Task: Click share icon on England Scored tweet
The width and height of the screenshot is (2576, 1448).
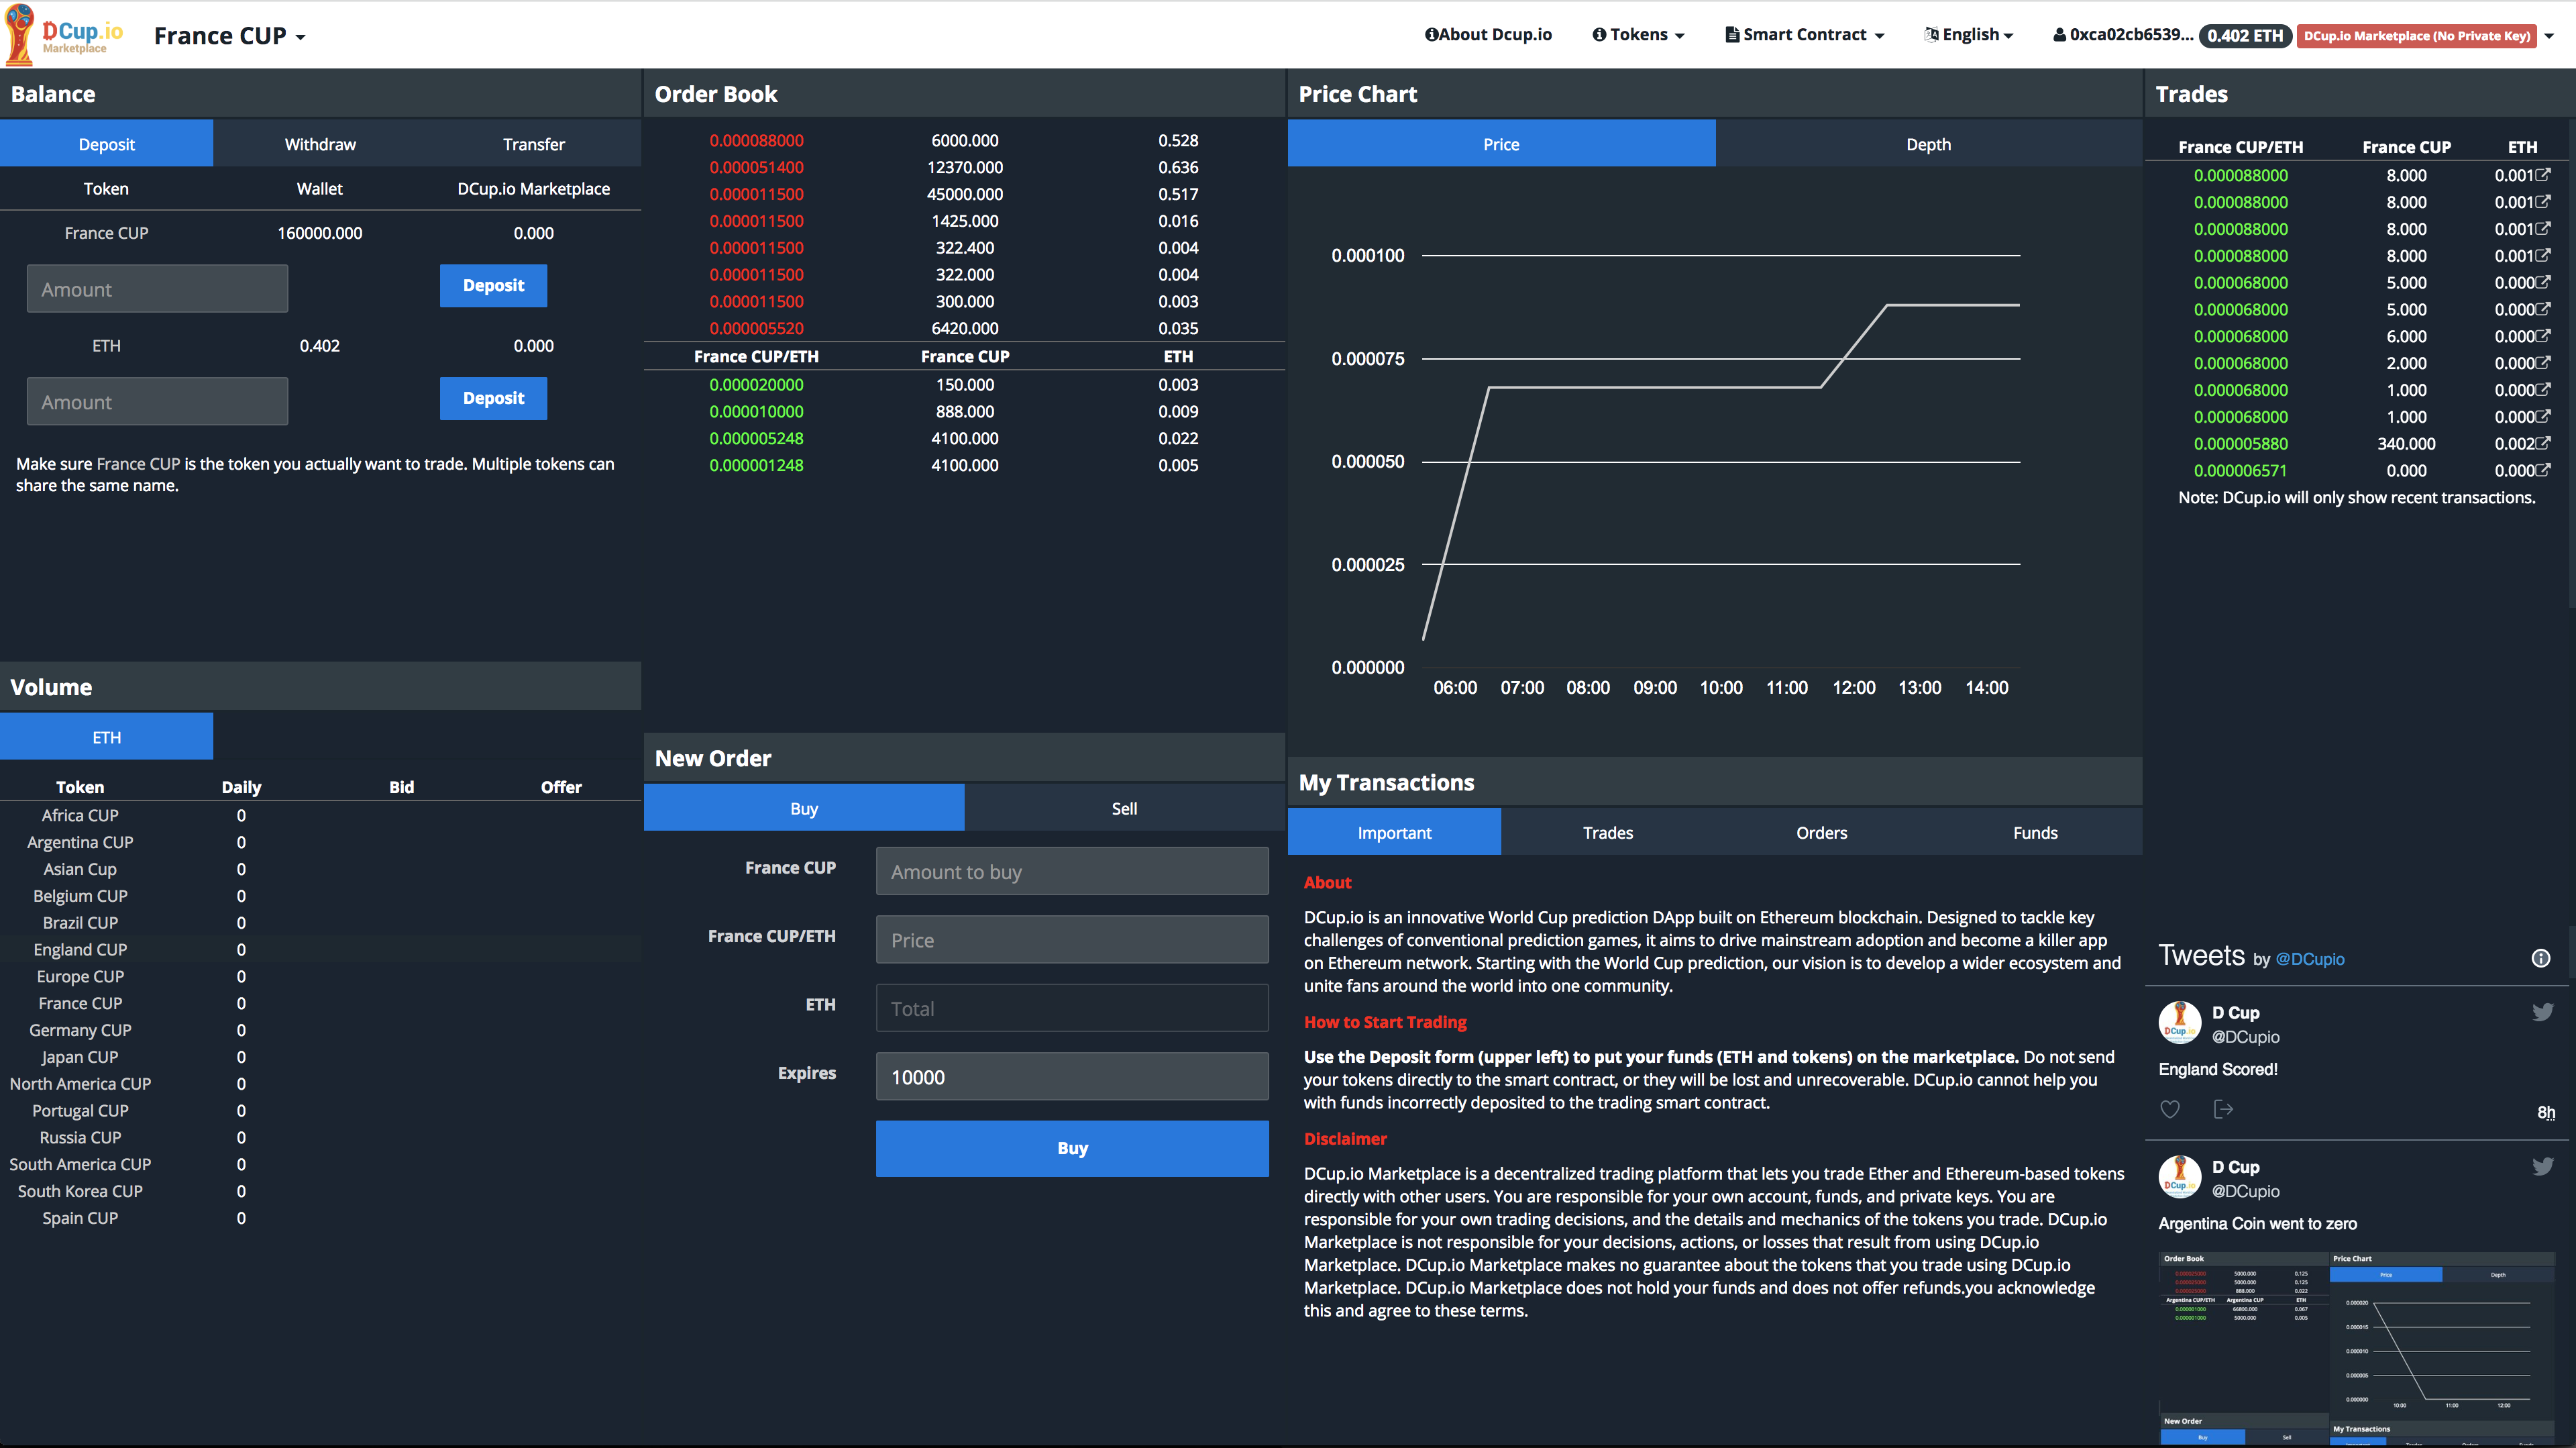Action: pyautogui.click(x=2223, y=1109)
